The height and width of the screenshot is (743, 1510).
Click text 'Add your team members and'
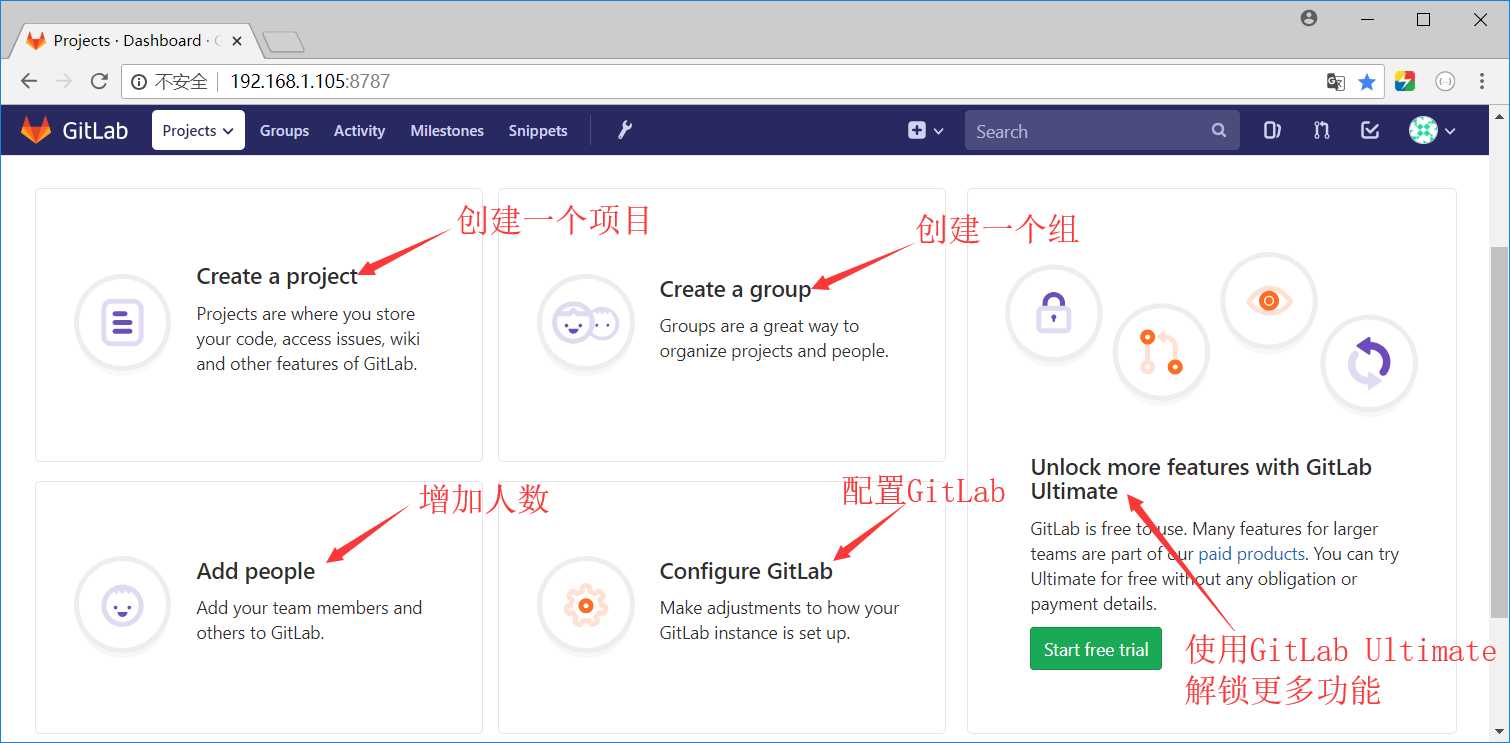309,608
